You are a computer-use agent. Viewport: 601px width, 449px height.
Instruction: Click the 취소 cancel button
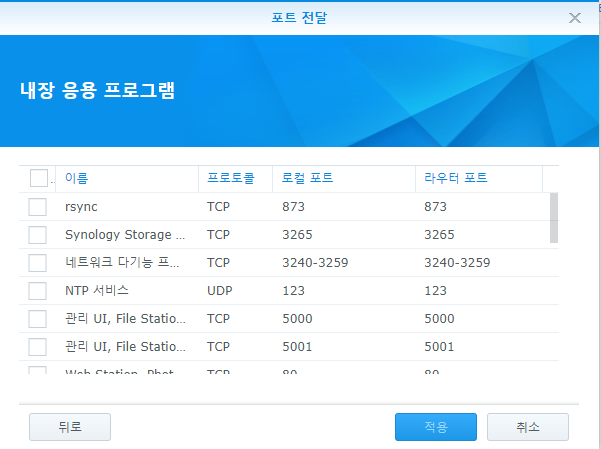point(528,427)
